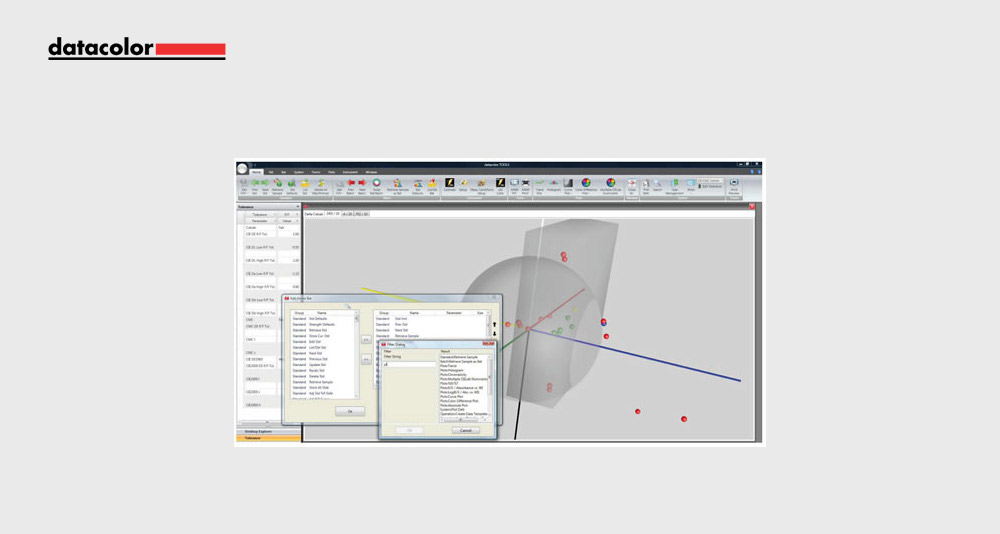Click the Filter String text field
Screen dimensions: 1000x534
(x=408, y=364)
